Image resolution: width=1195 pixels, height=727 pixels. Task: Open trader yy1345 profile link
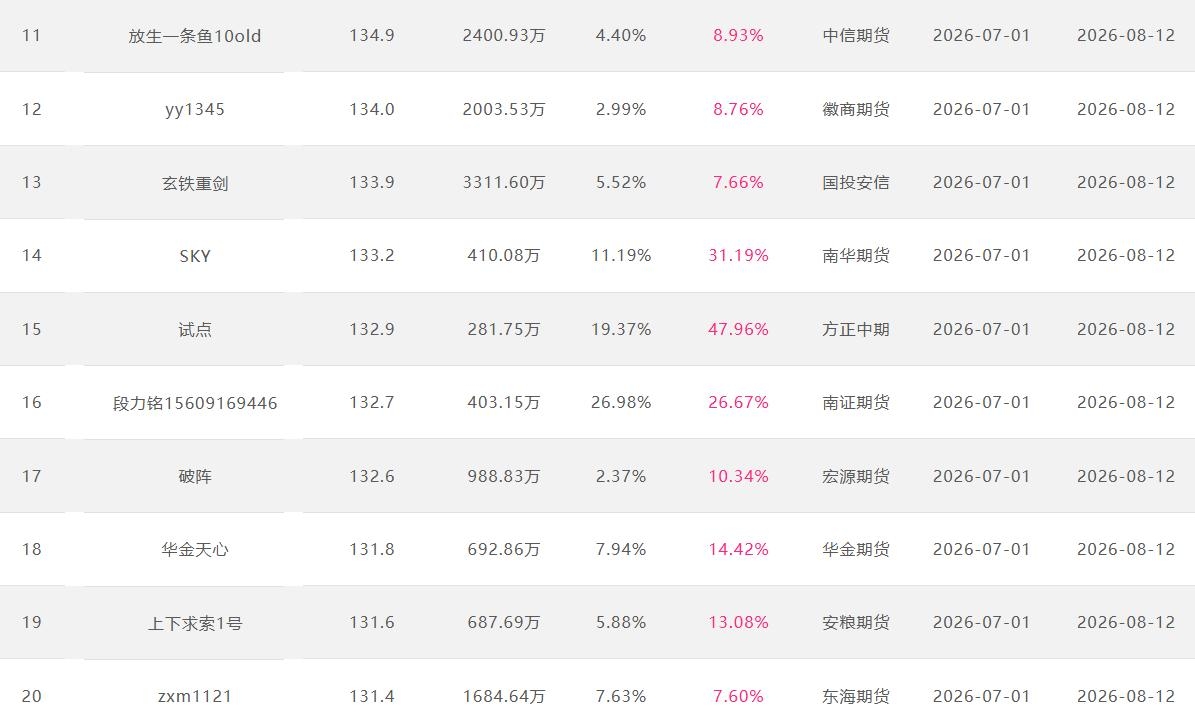click(x=194, y=109)
